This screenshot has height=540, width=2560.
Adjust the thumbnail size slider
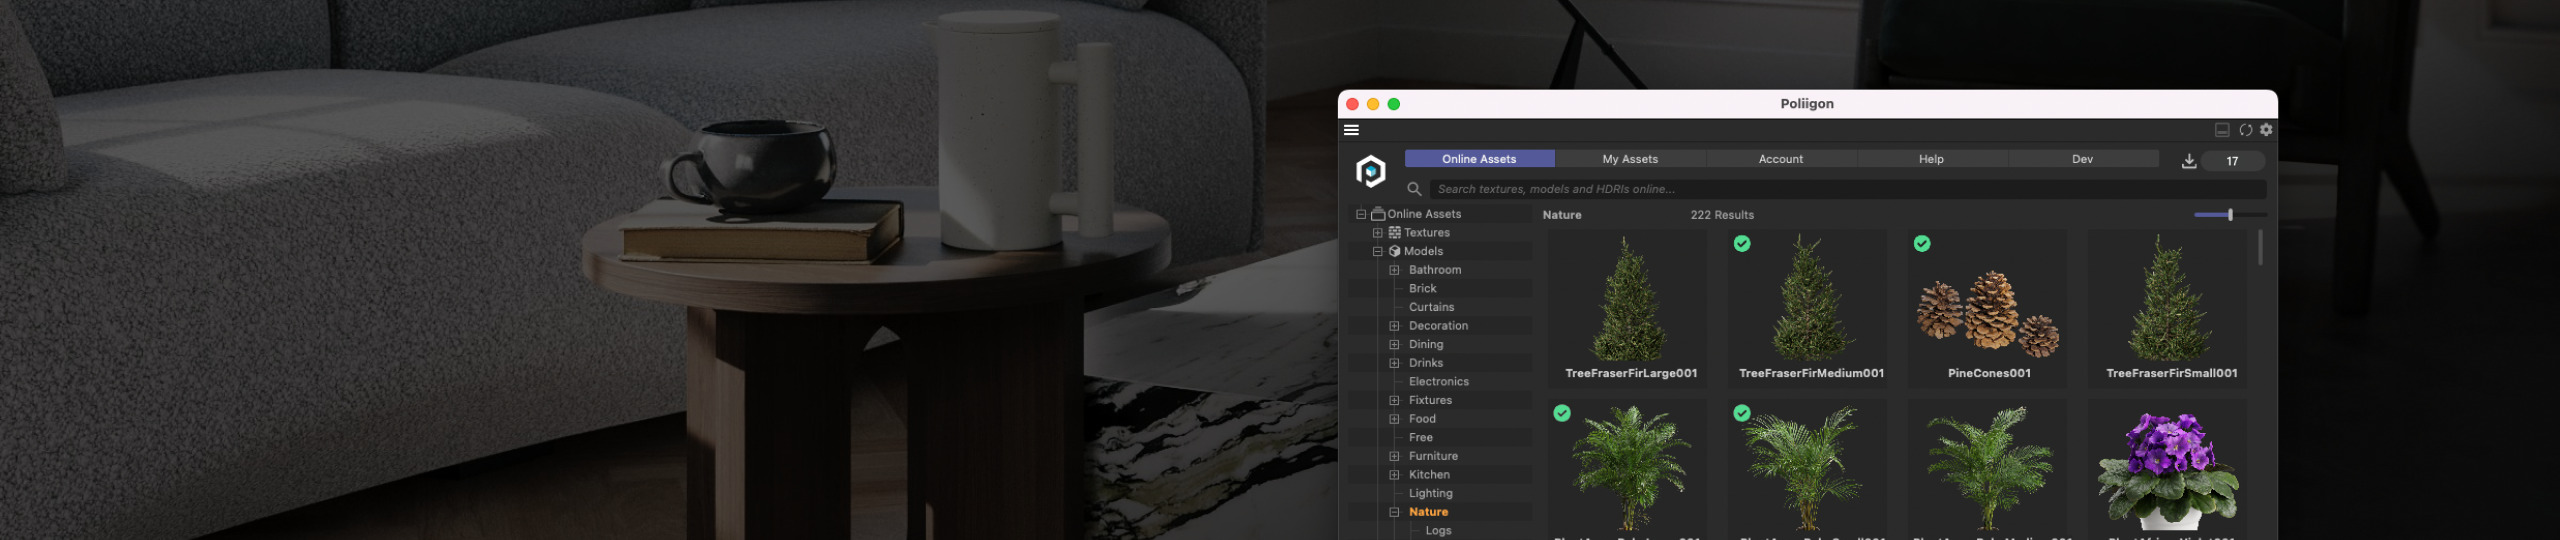(x=2229, y=215)
